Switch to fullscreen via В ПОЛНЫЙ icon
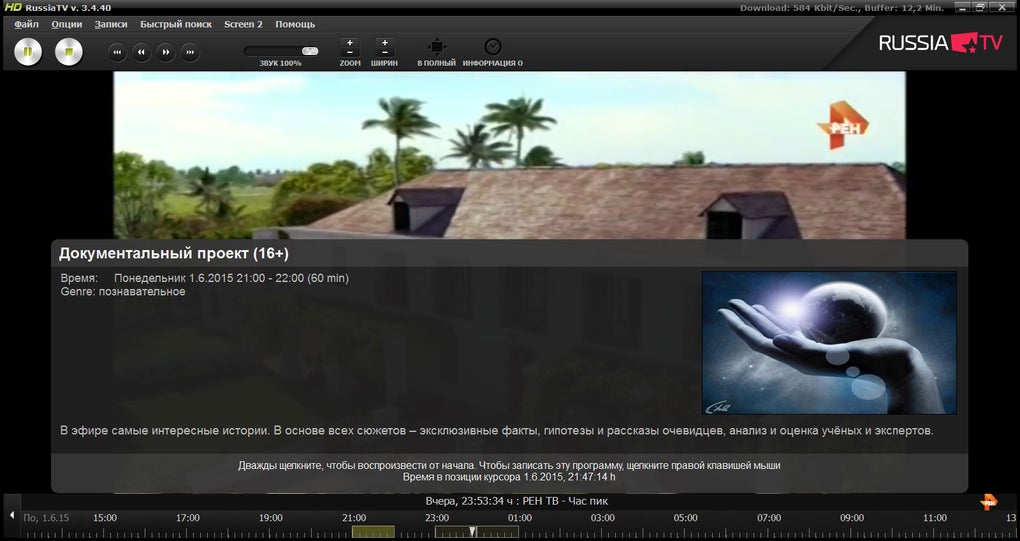 pos(436,47)
